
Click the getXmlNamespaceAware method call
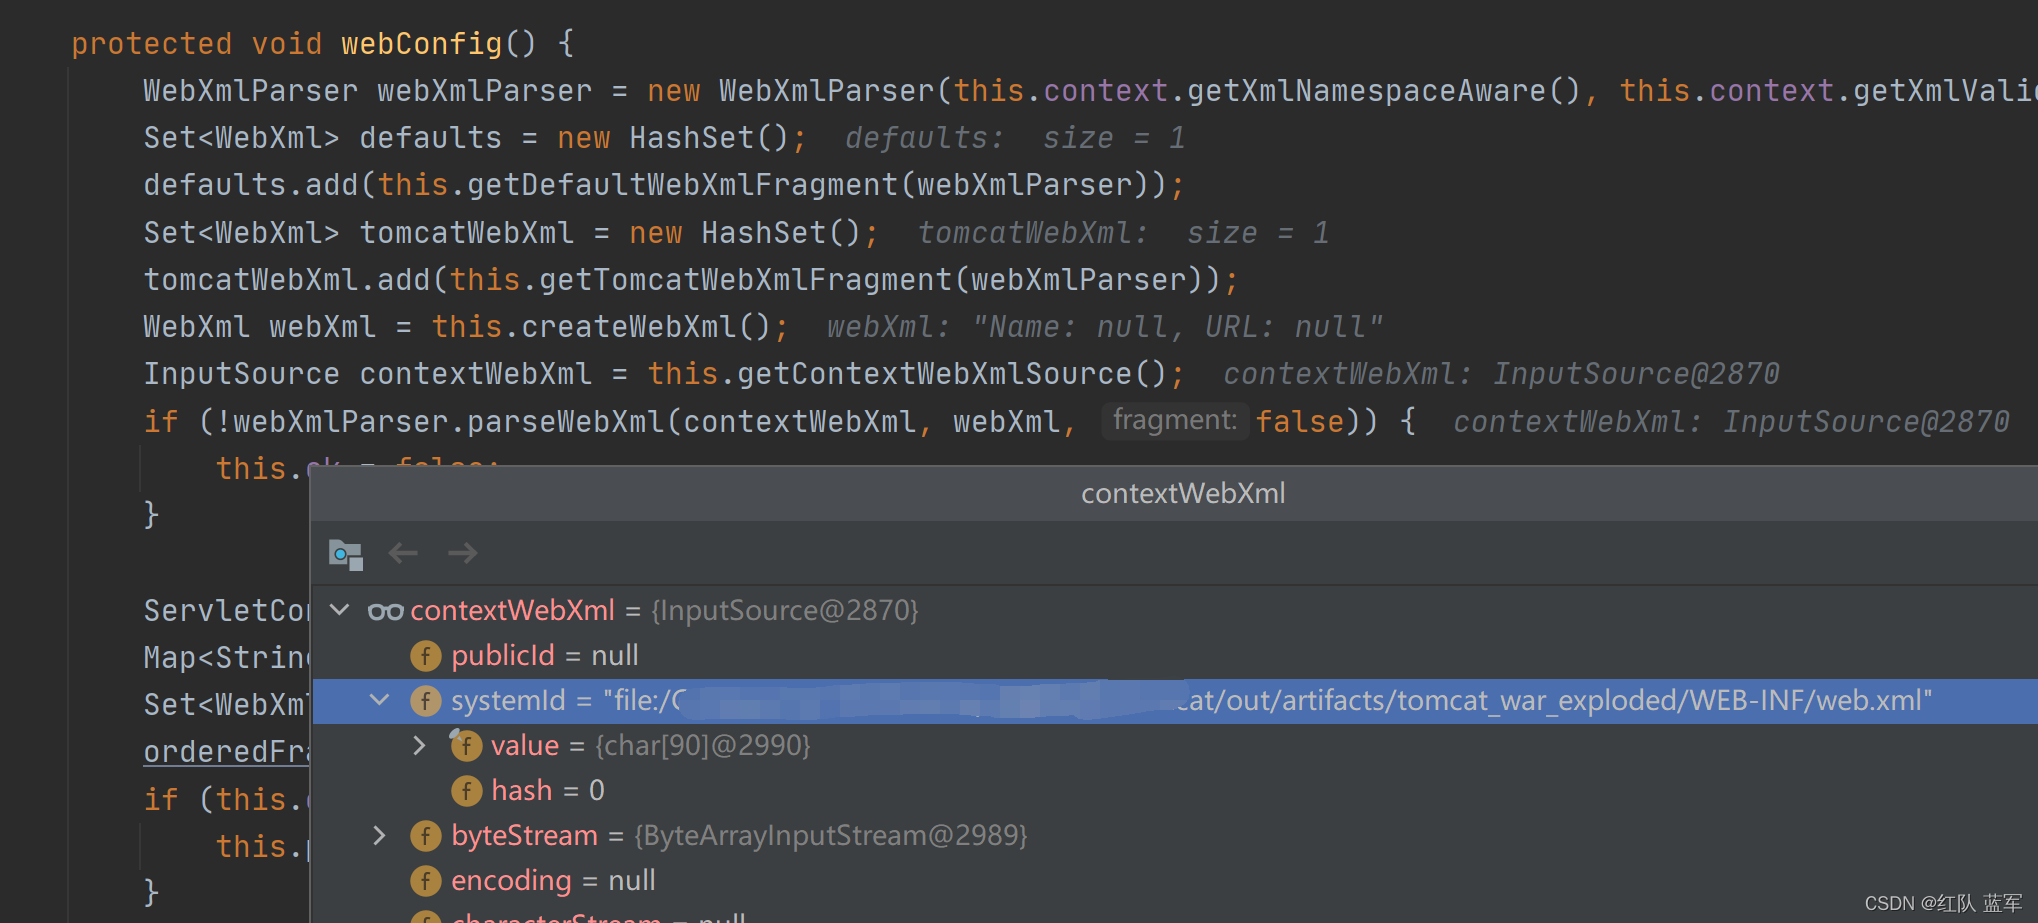[x=1366, y=91]
